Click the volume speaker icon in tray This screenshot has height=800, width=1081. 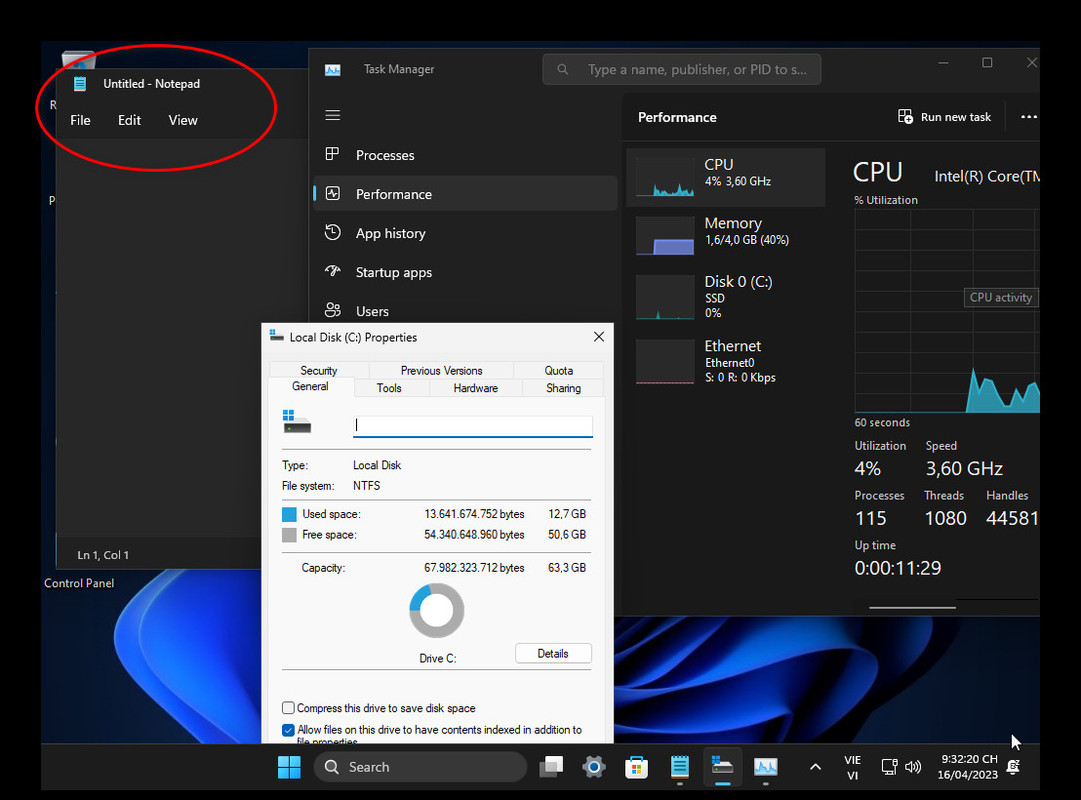(913, 767)
